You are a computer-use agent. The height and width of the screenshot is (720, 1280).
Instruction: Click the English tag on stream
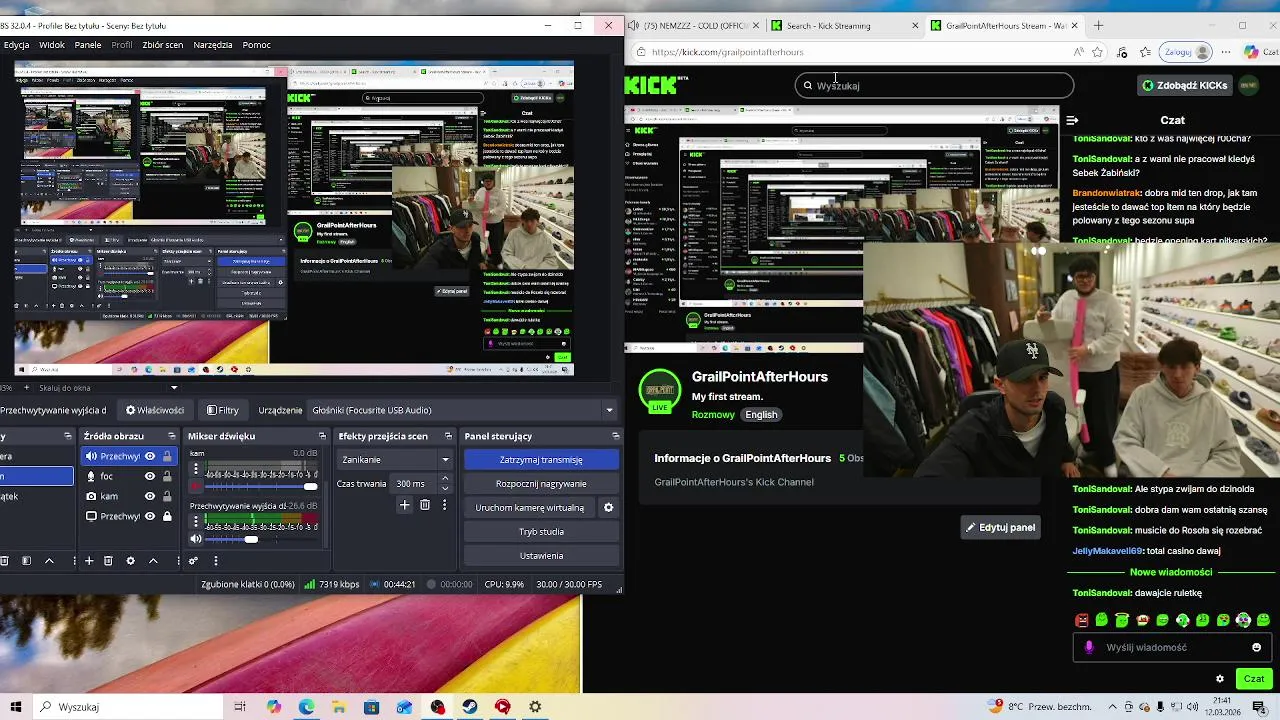pyautogui.click(x=761, y=415)
